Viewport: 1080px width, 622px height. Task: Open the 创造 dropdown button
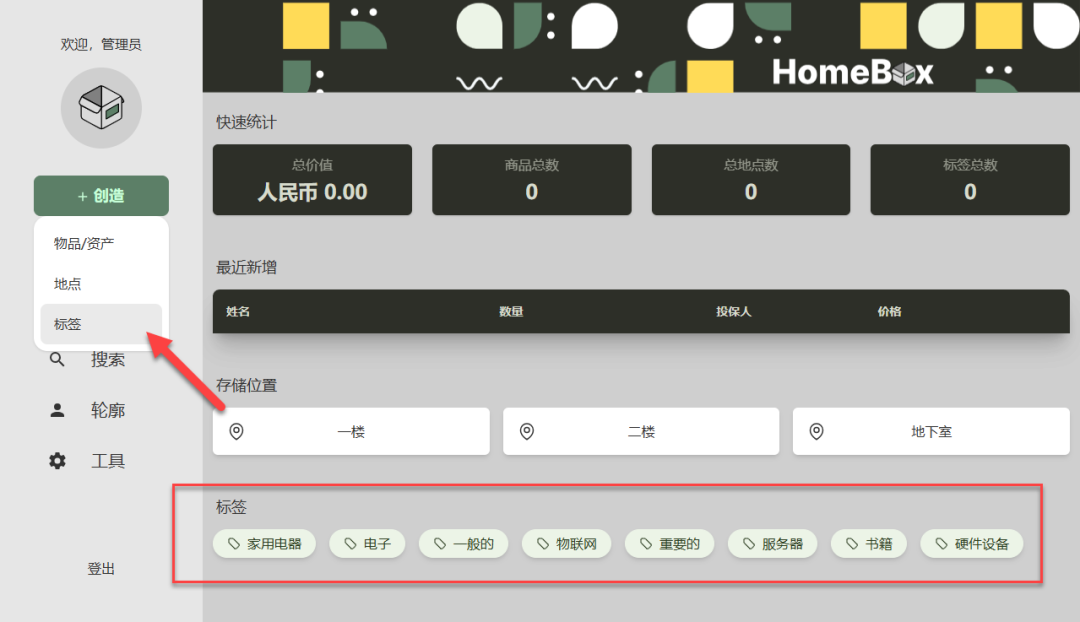pos(101,195)
